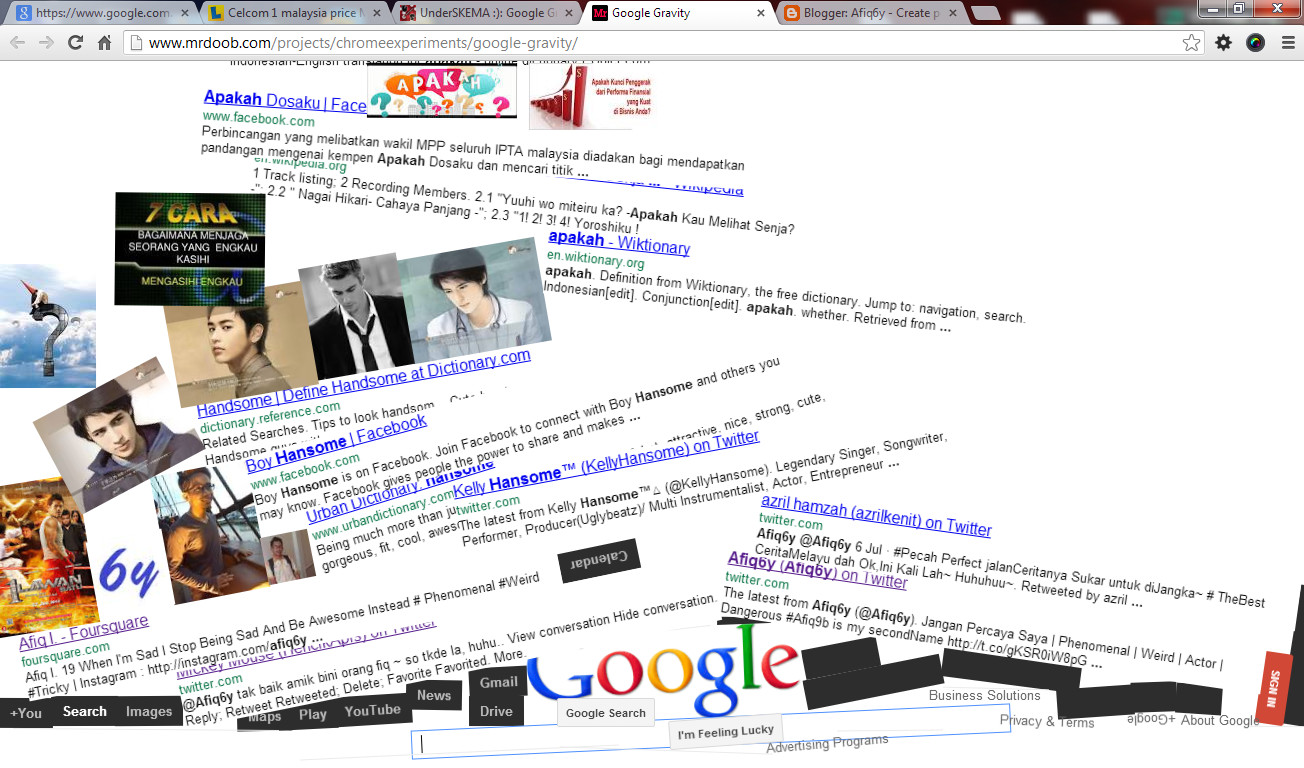
Task: Go back with the browser back arrow
Action: tap(19, 43)
